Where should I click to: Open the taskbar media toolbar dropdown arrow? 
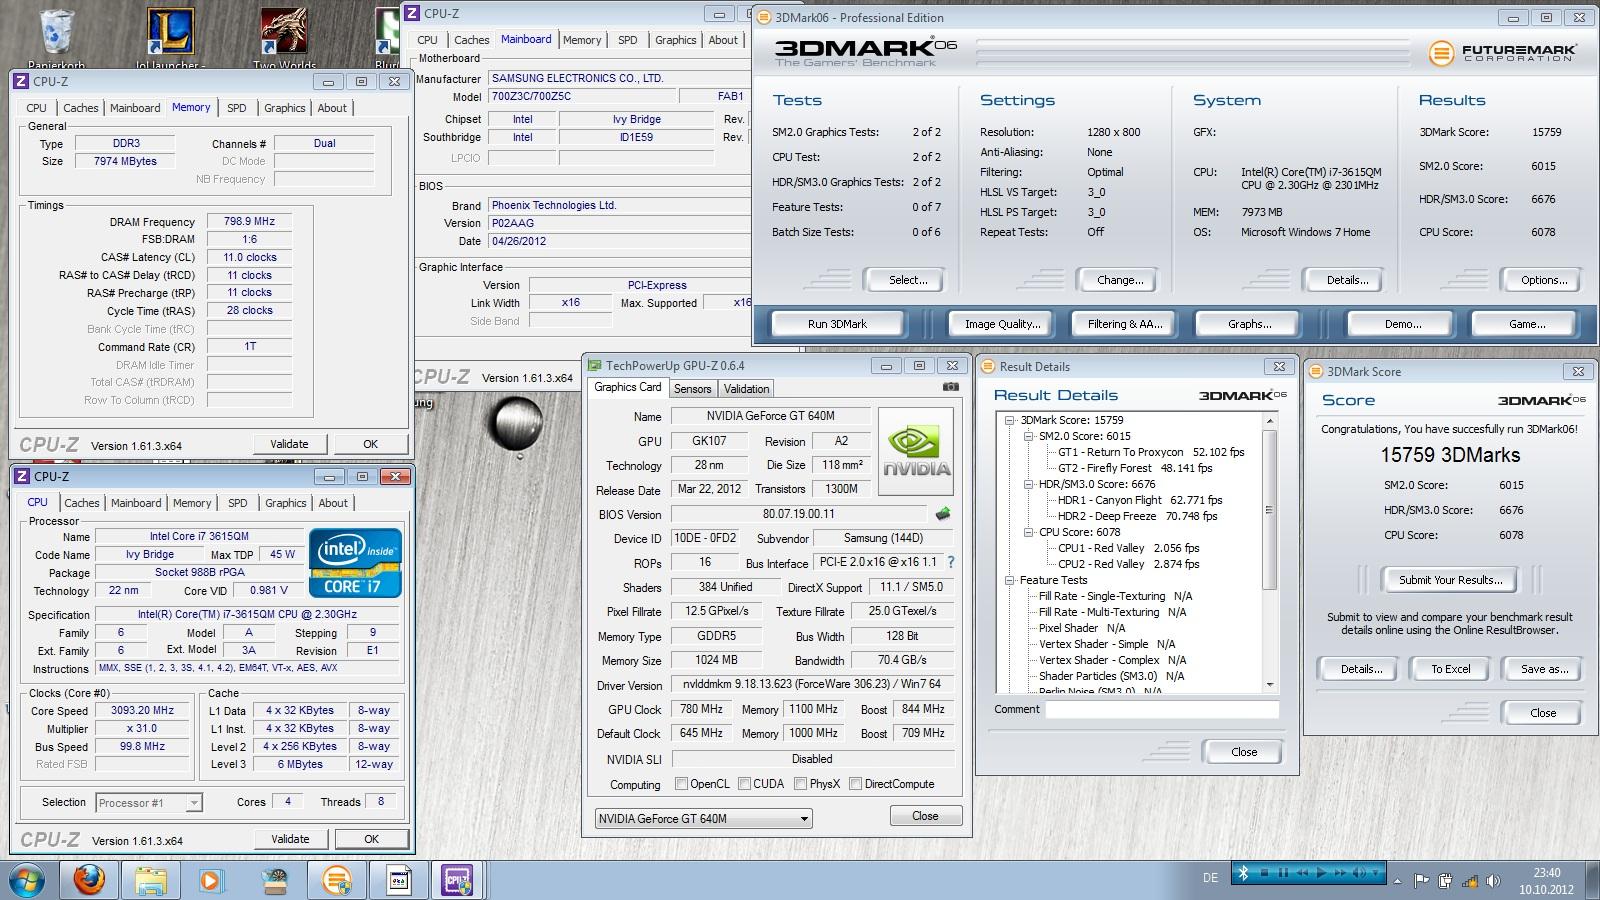point(1375,873)
